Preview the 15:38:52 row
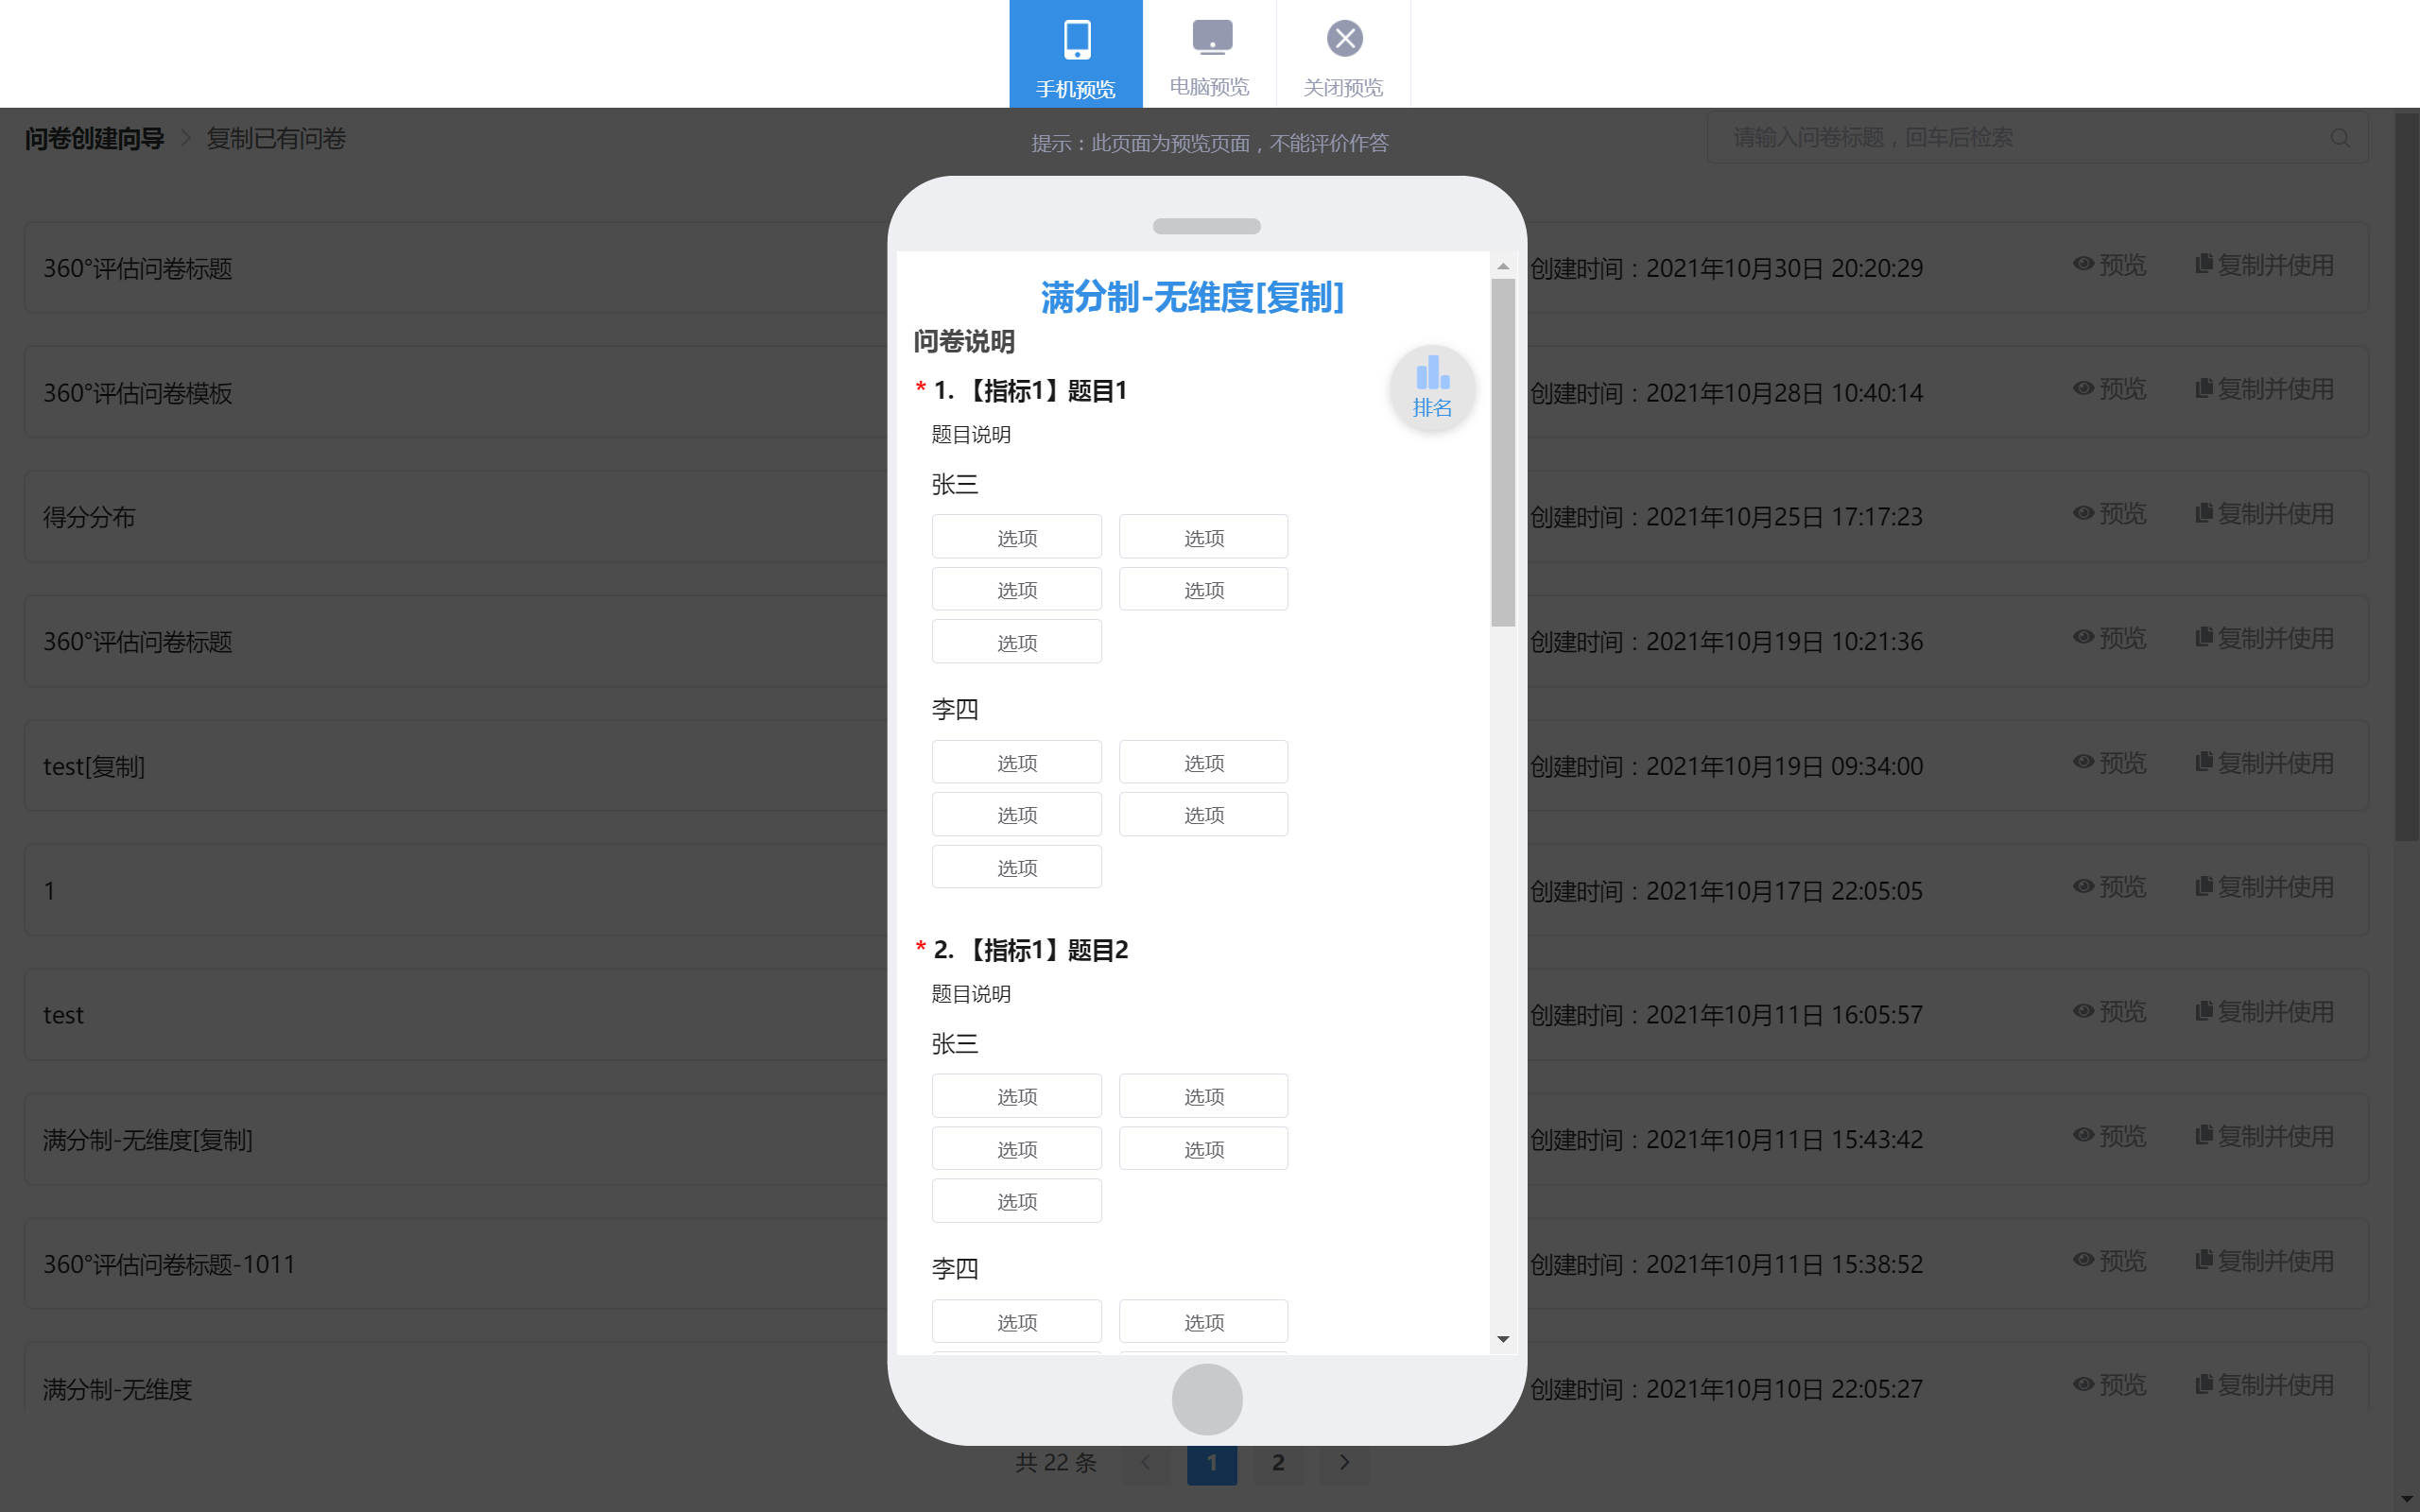The height and width of the screenshot is (1512, 2420). click(2110, 1261)
